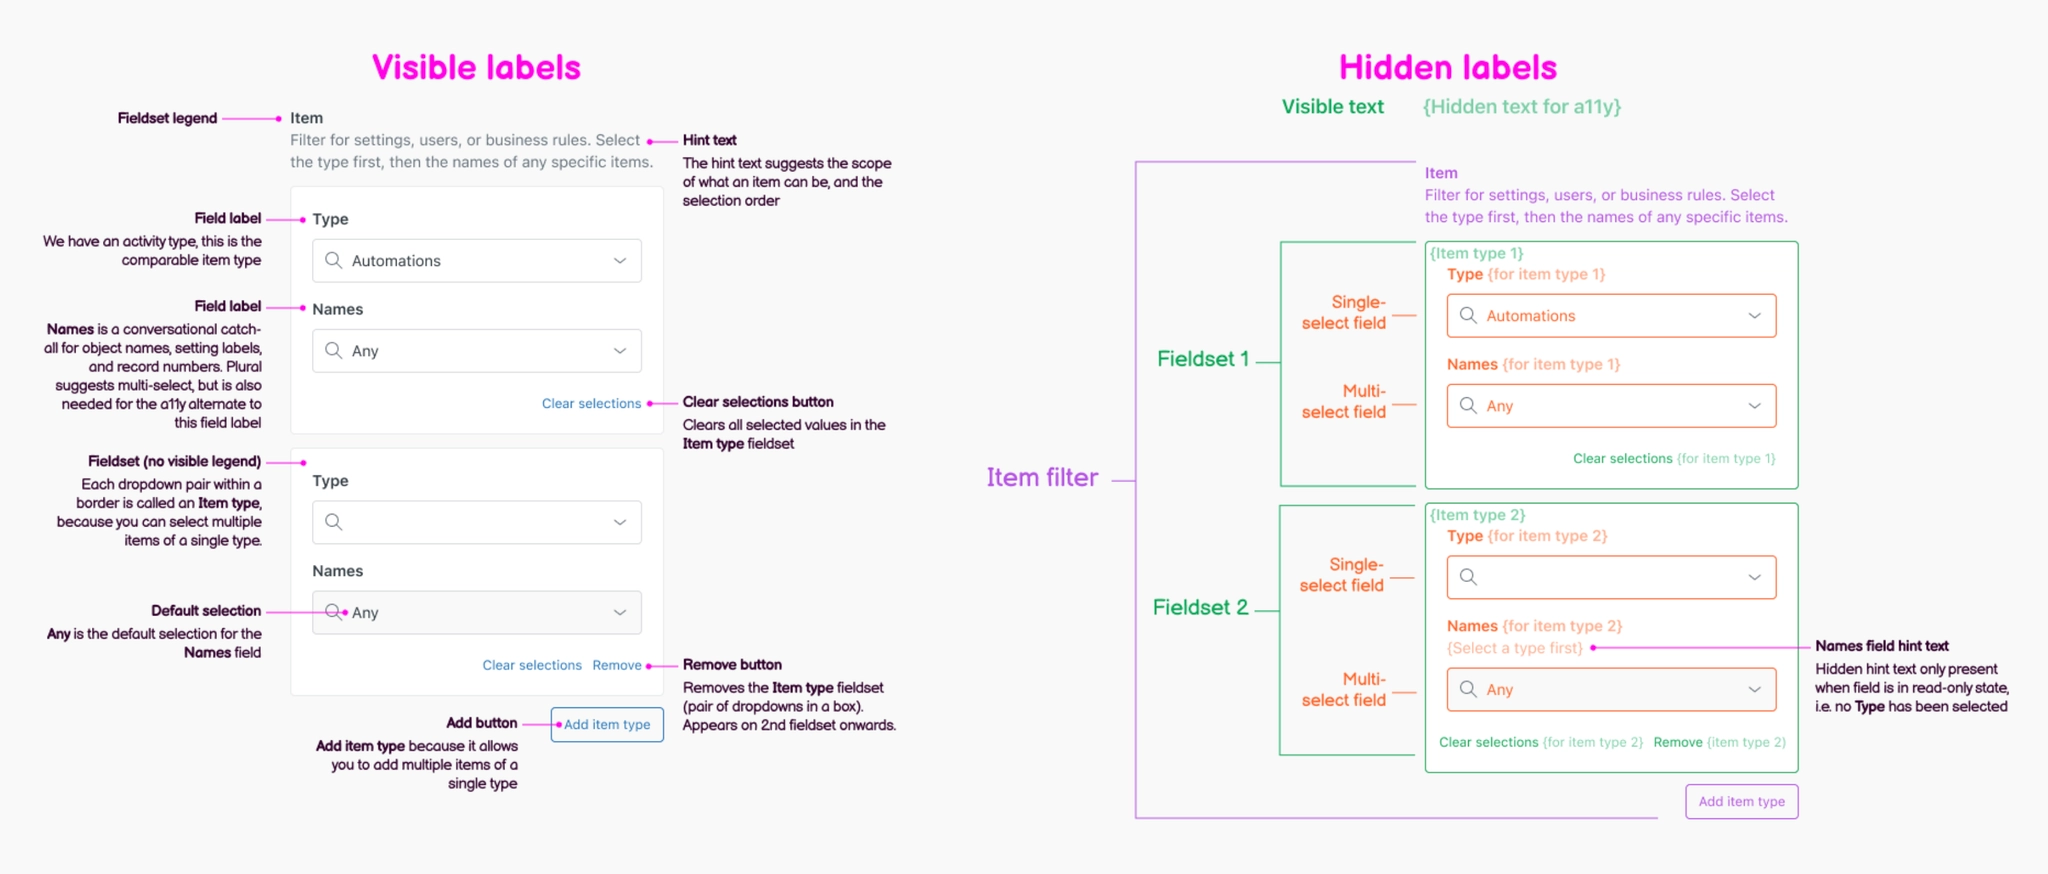Click the magnifier icon in item type 2 Type field
The image size is (2048, 874).
point(1469,577)
